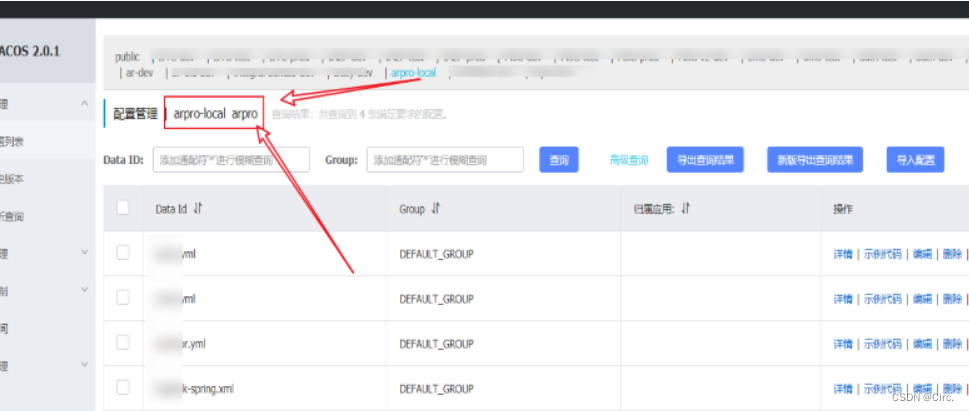Click the blue 查询 search button
969x411 pixels.
559,159
